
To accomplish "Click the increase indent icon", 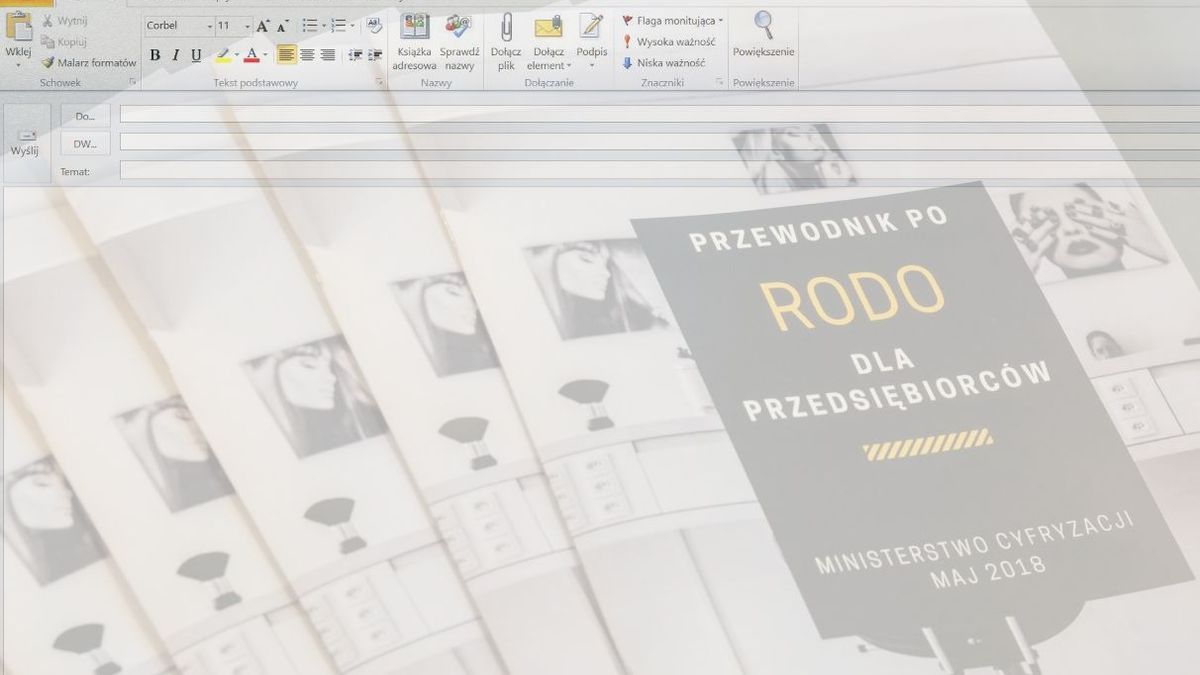I will [x=375, y=55].
